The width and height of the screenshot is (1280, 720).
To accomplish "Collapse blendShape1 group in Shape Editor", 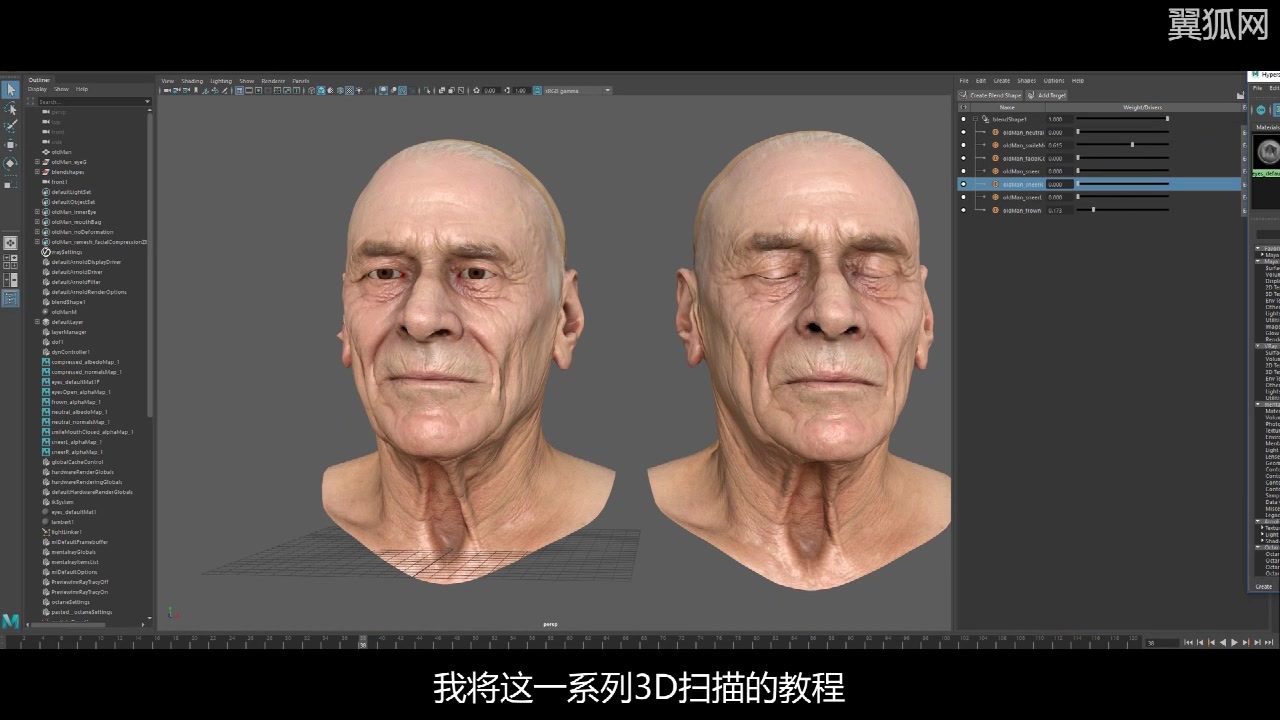I will click(x=975, y=119).
